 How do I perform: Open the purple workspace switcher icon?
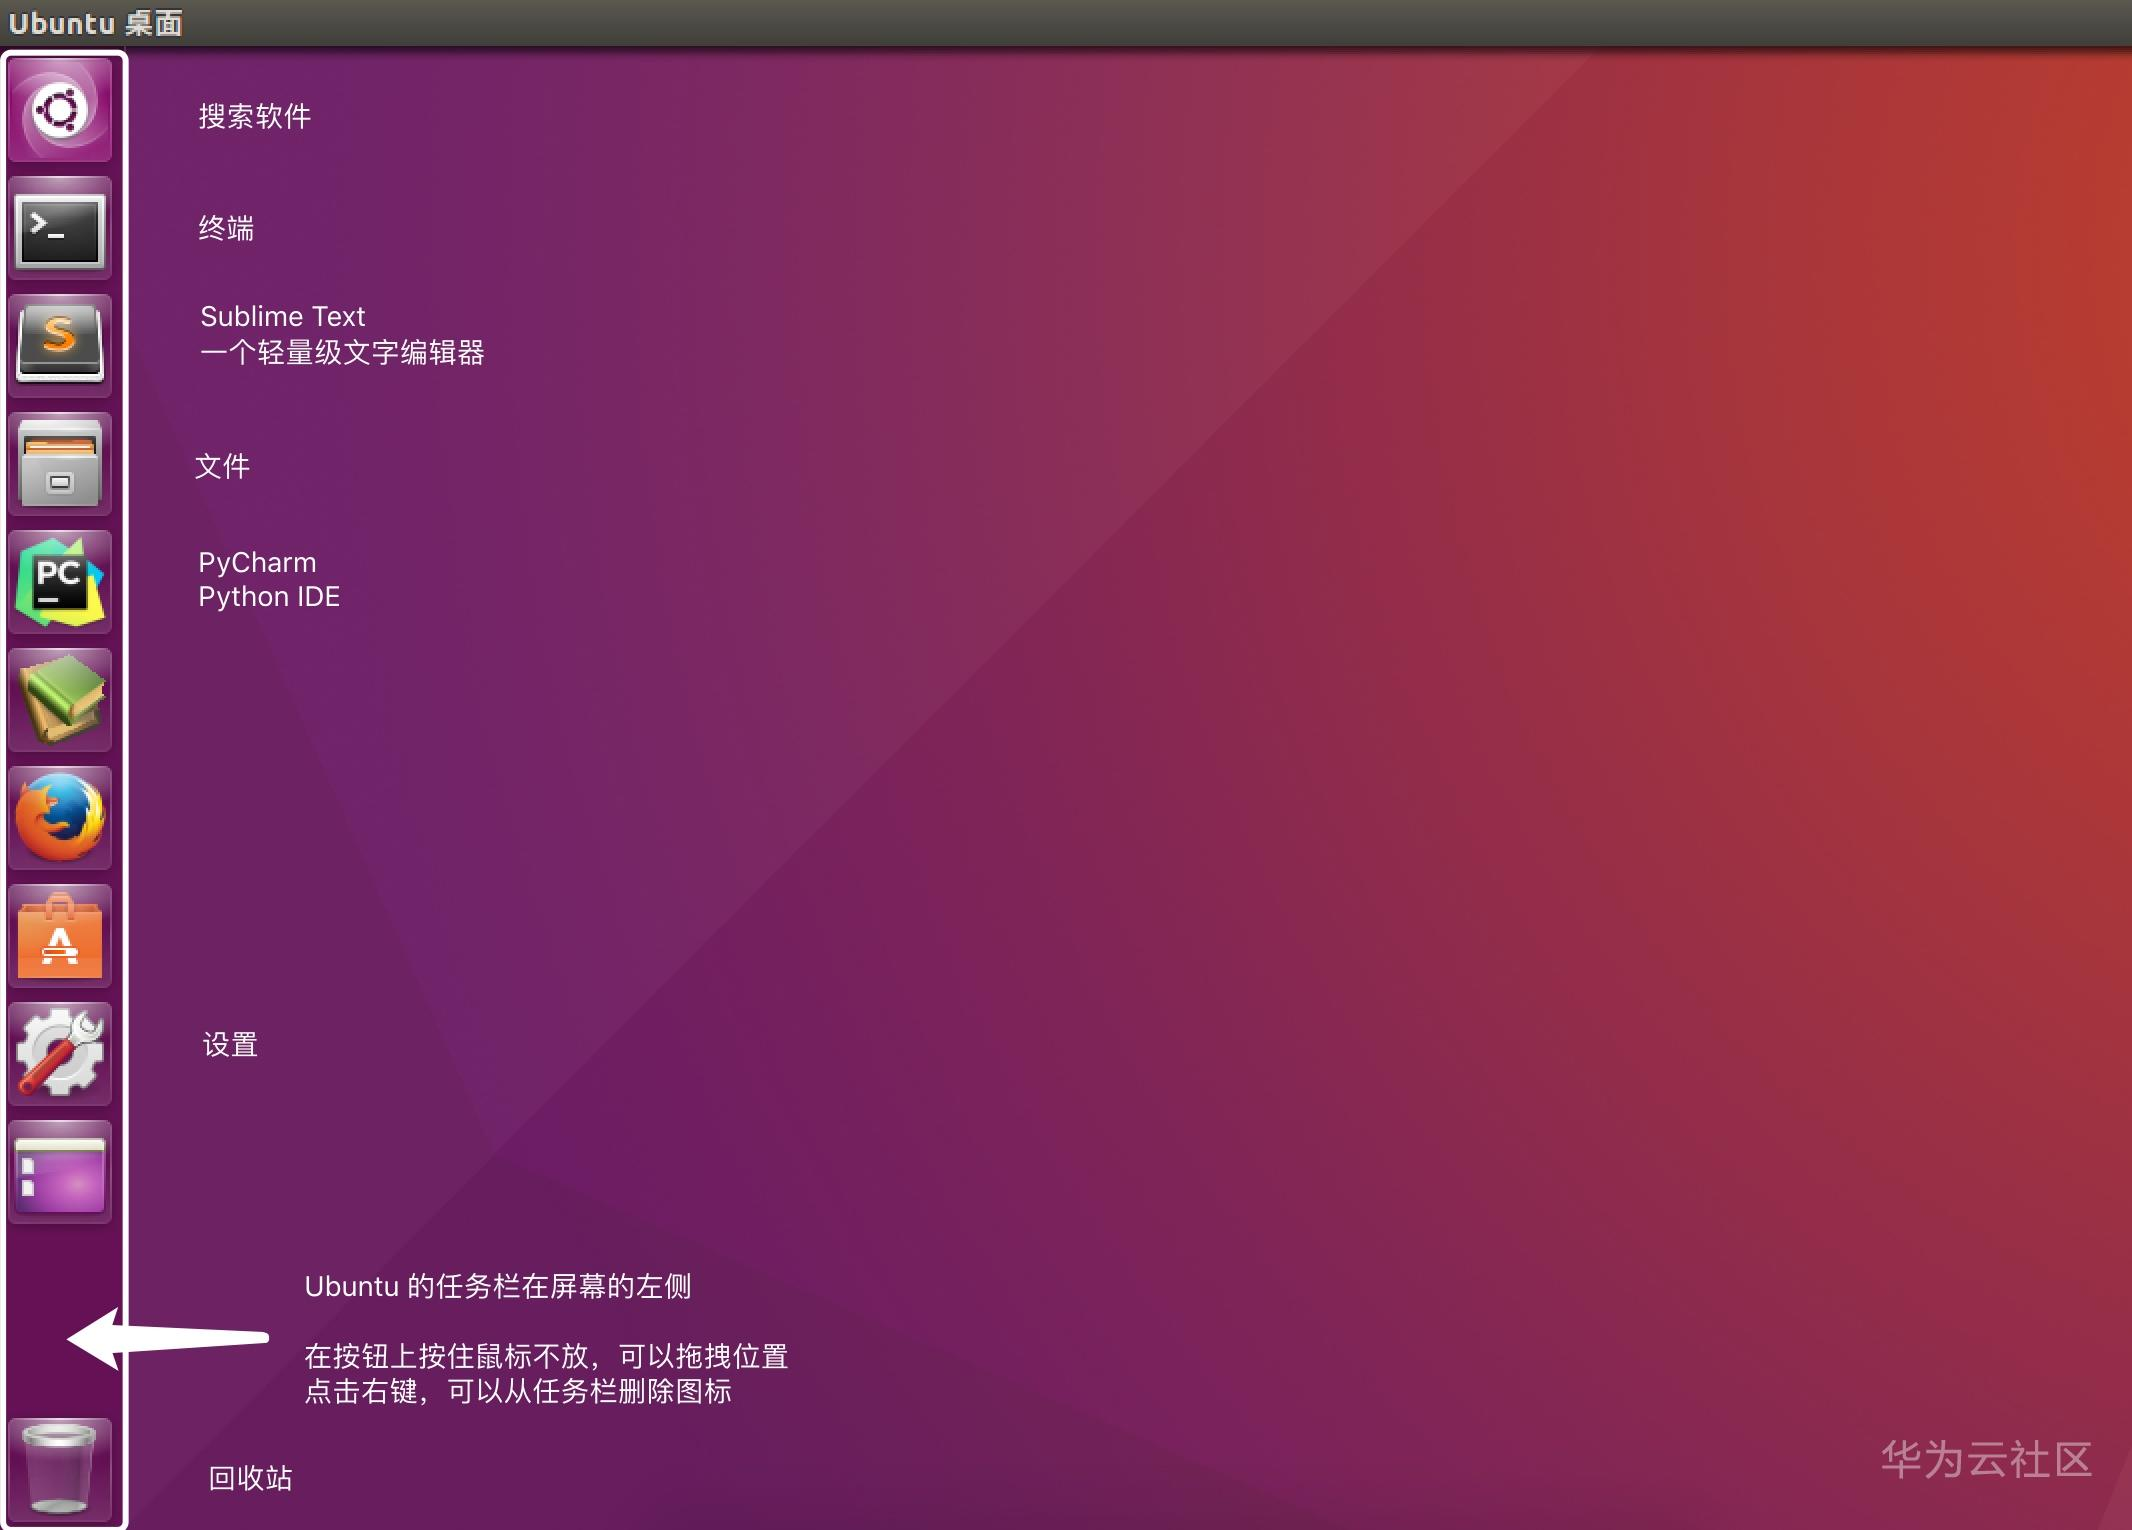(x=60, y=1172)
